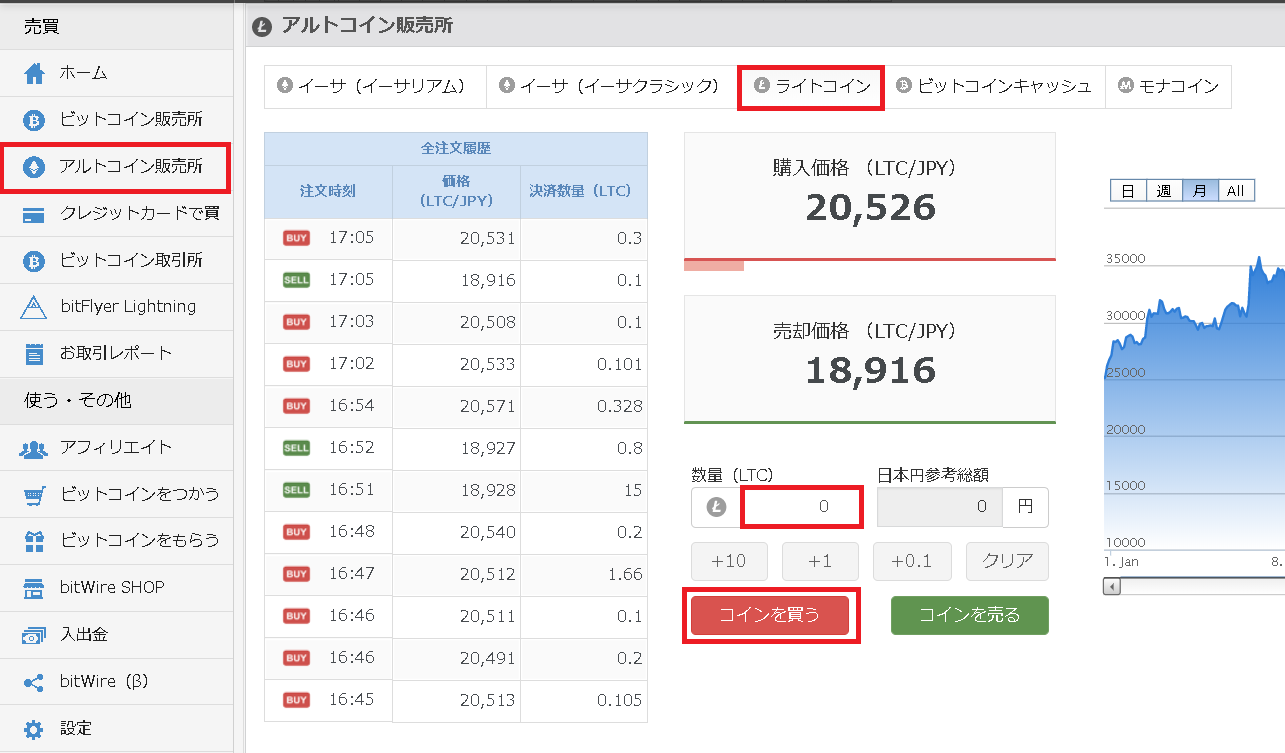Open アルトコイン販売所 in the sidebar
Image resolution: width=1285 pixels, height=753 pixels.
pyautogui.click(x=116, y=167)
